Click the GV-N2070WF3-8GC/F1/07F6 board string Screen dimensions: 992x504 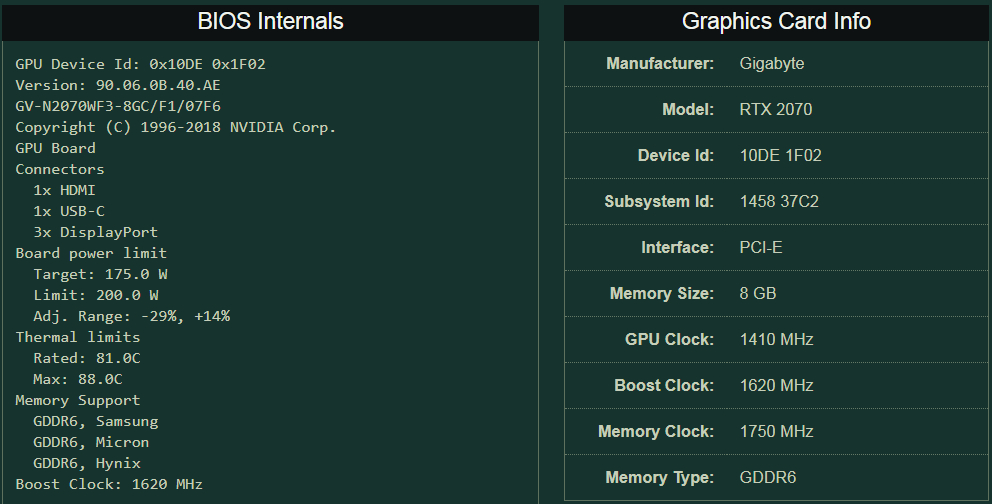118,106
